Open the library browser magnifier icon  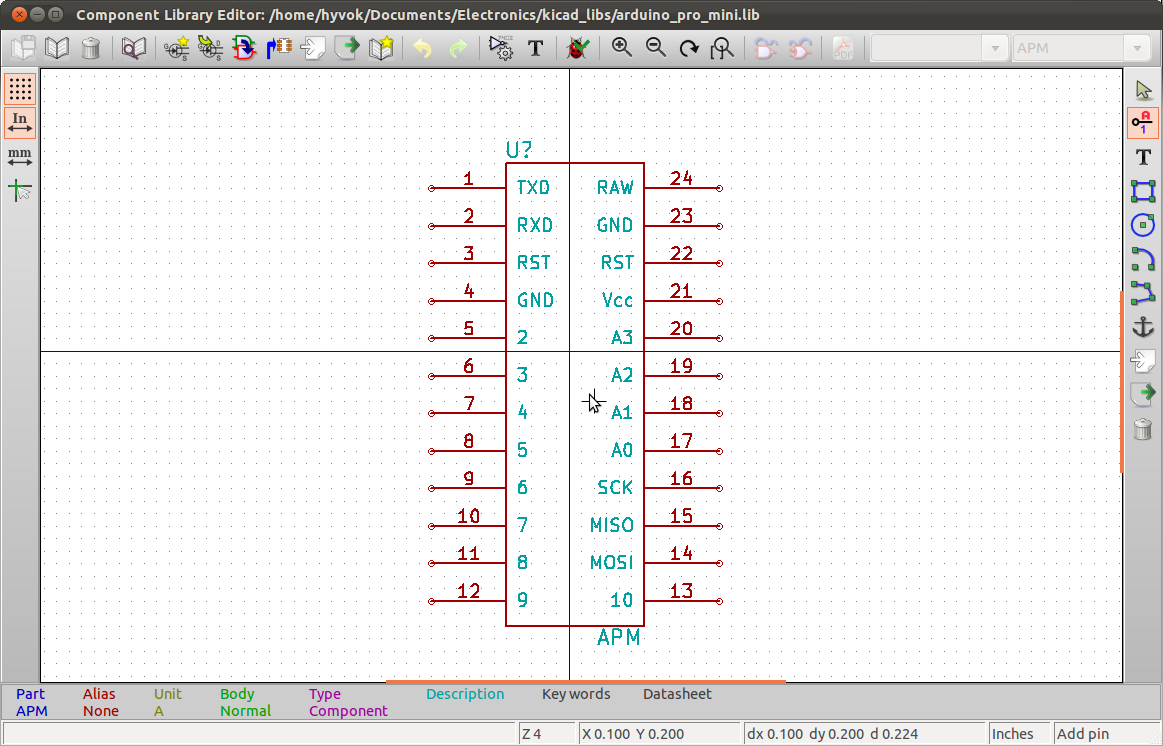click(x=134, y=48)
